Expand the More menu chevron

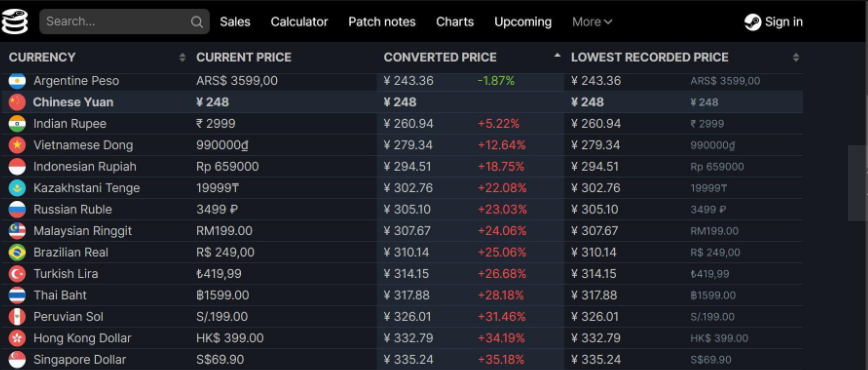[608, 22]
